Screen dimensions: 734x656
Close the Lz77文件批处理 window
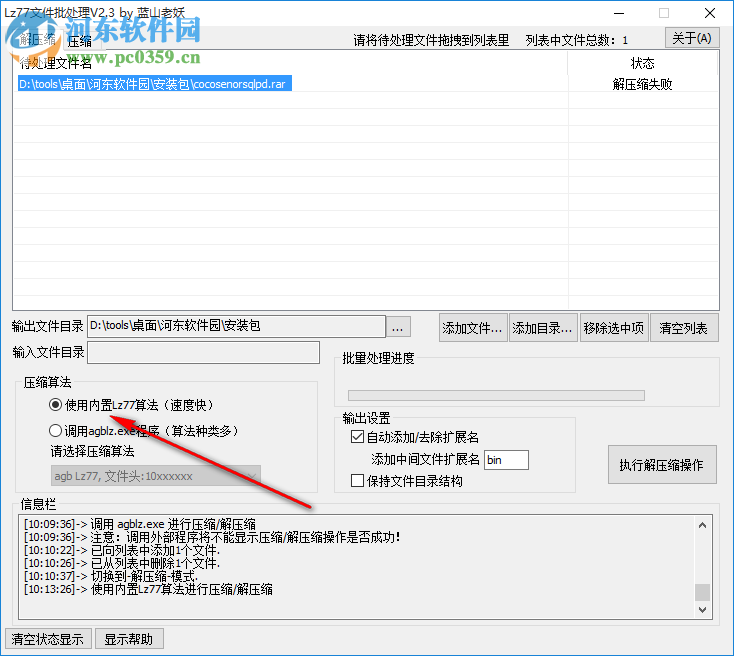pyautogui.click(x=710, y=13)
